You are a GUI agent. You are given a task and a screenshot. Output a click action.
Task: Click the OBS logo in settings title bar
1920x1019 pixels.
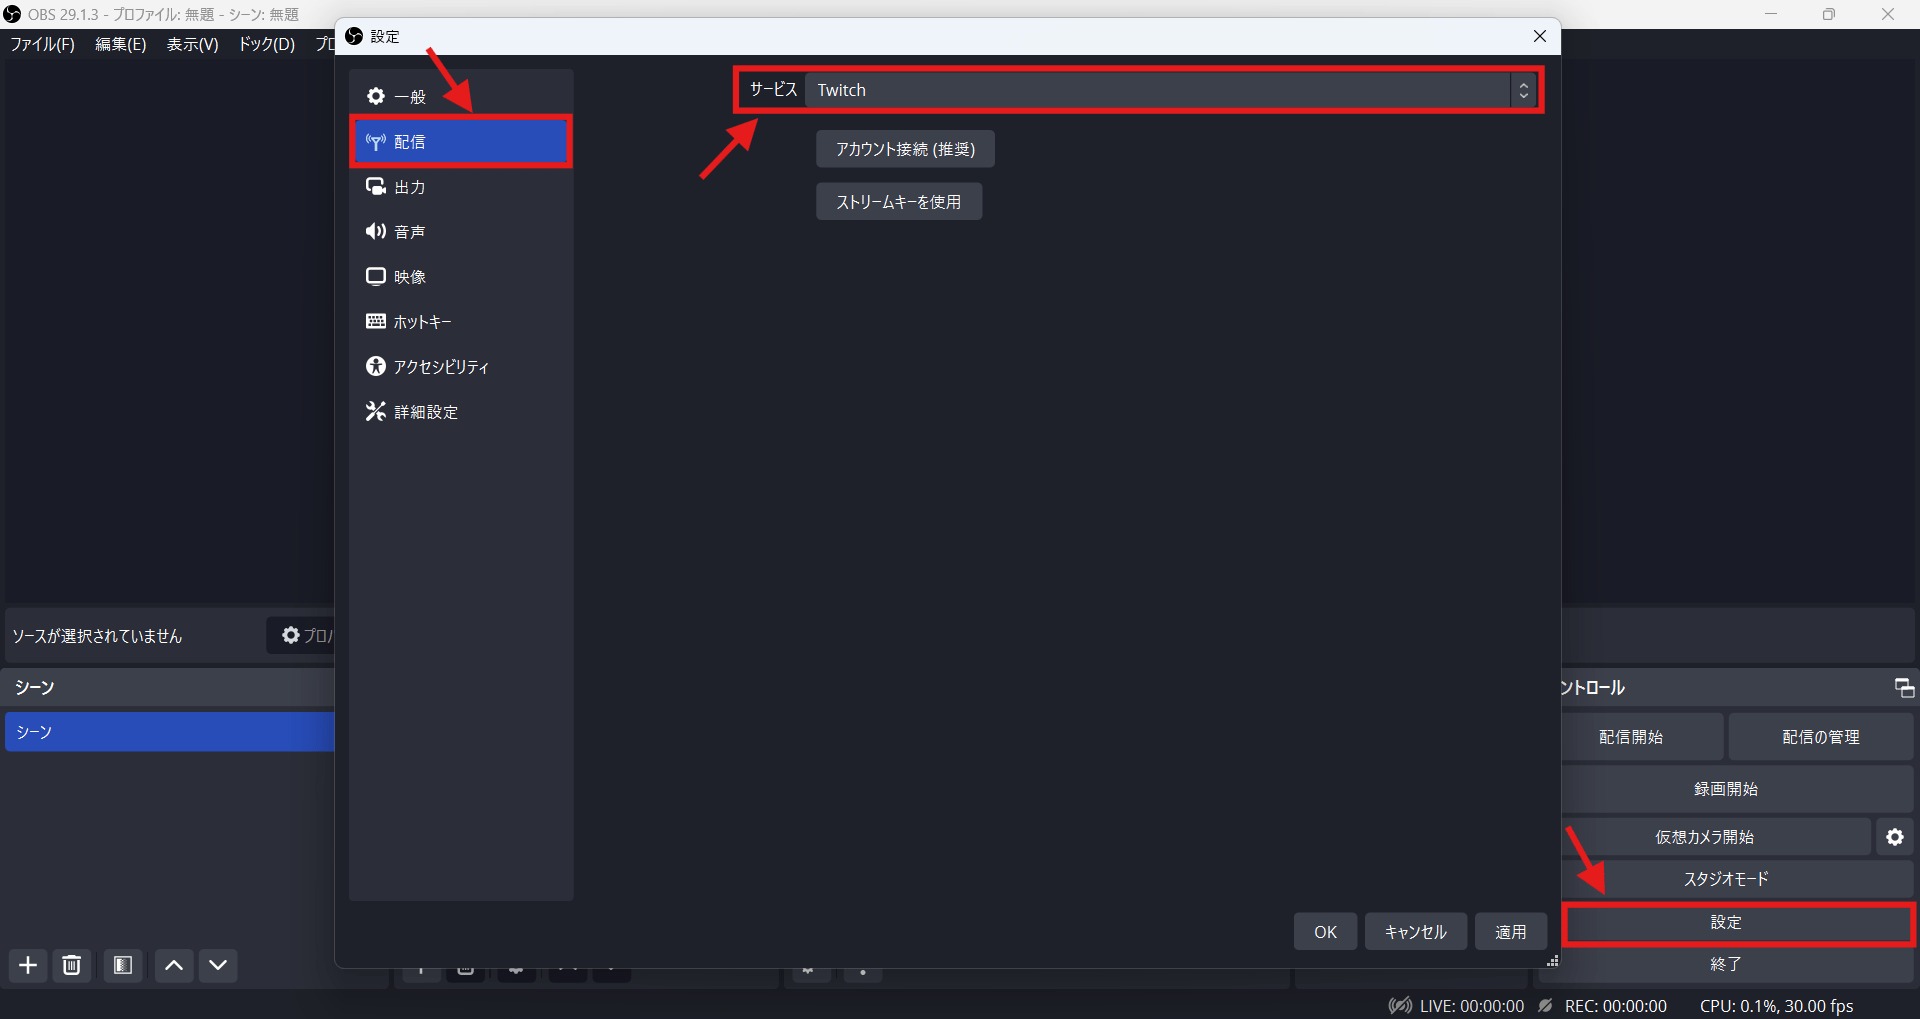tap(354, 36)
